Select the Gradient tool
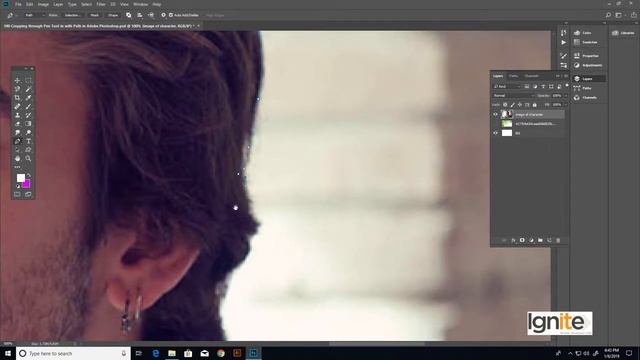 [28, 124]
